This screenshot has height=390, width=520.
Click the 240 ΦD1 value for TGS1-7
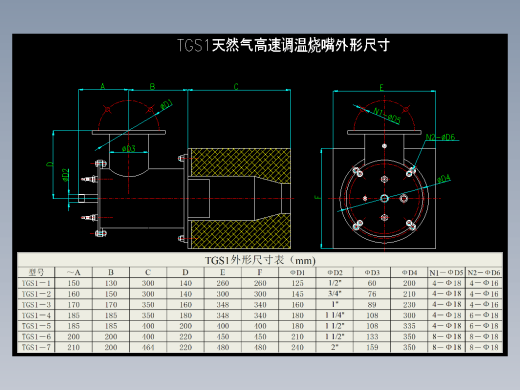[297, 347]
